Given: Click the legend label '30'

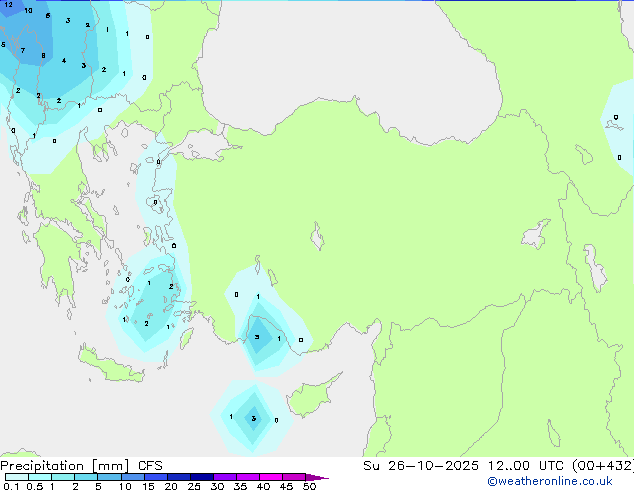Looking at the screenshot, I should [x=217, y=486].
